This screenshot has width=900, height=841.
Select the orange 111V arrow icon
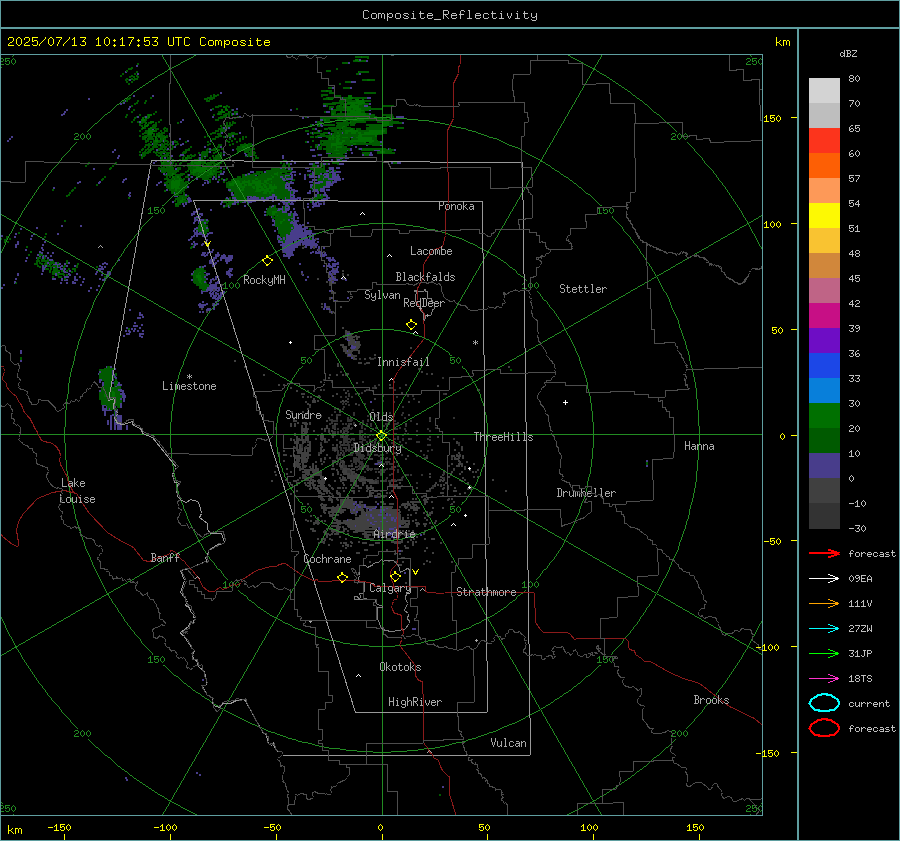click(824, 603)
